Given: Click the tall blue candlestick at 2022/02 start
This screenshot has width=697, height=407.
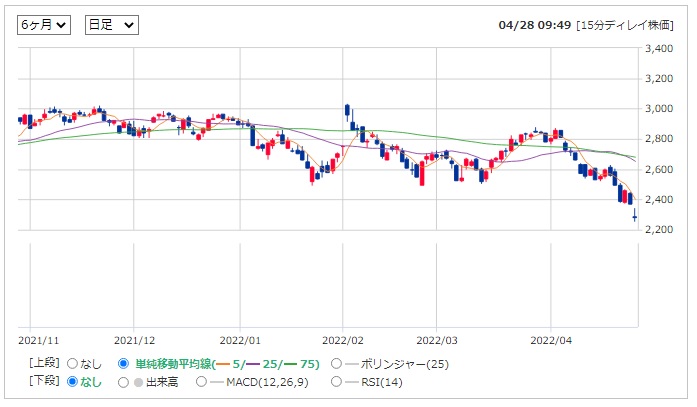Looking at the screenshot, I should (347, 112).
